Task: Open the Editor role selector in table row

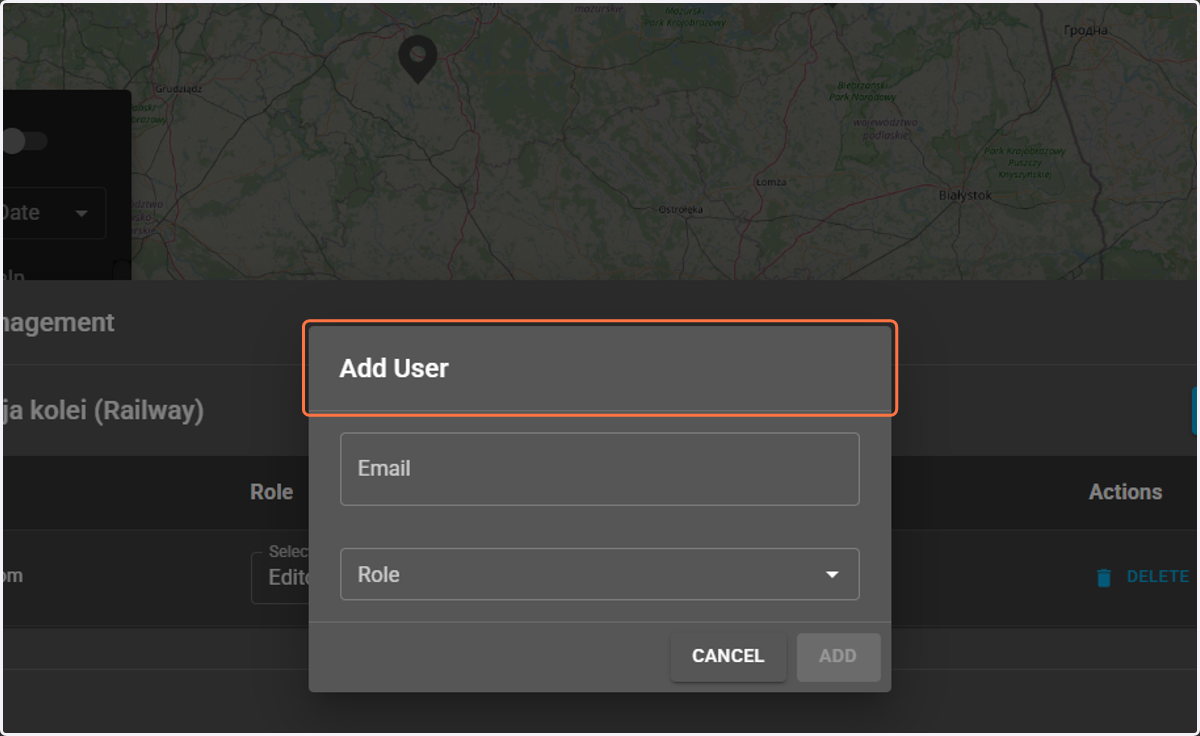Action: [x=280, y=576]
